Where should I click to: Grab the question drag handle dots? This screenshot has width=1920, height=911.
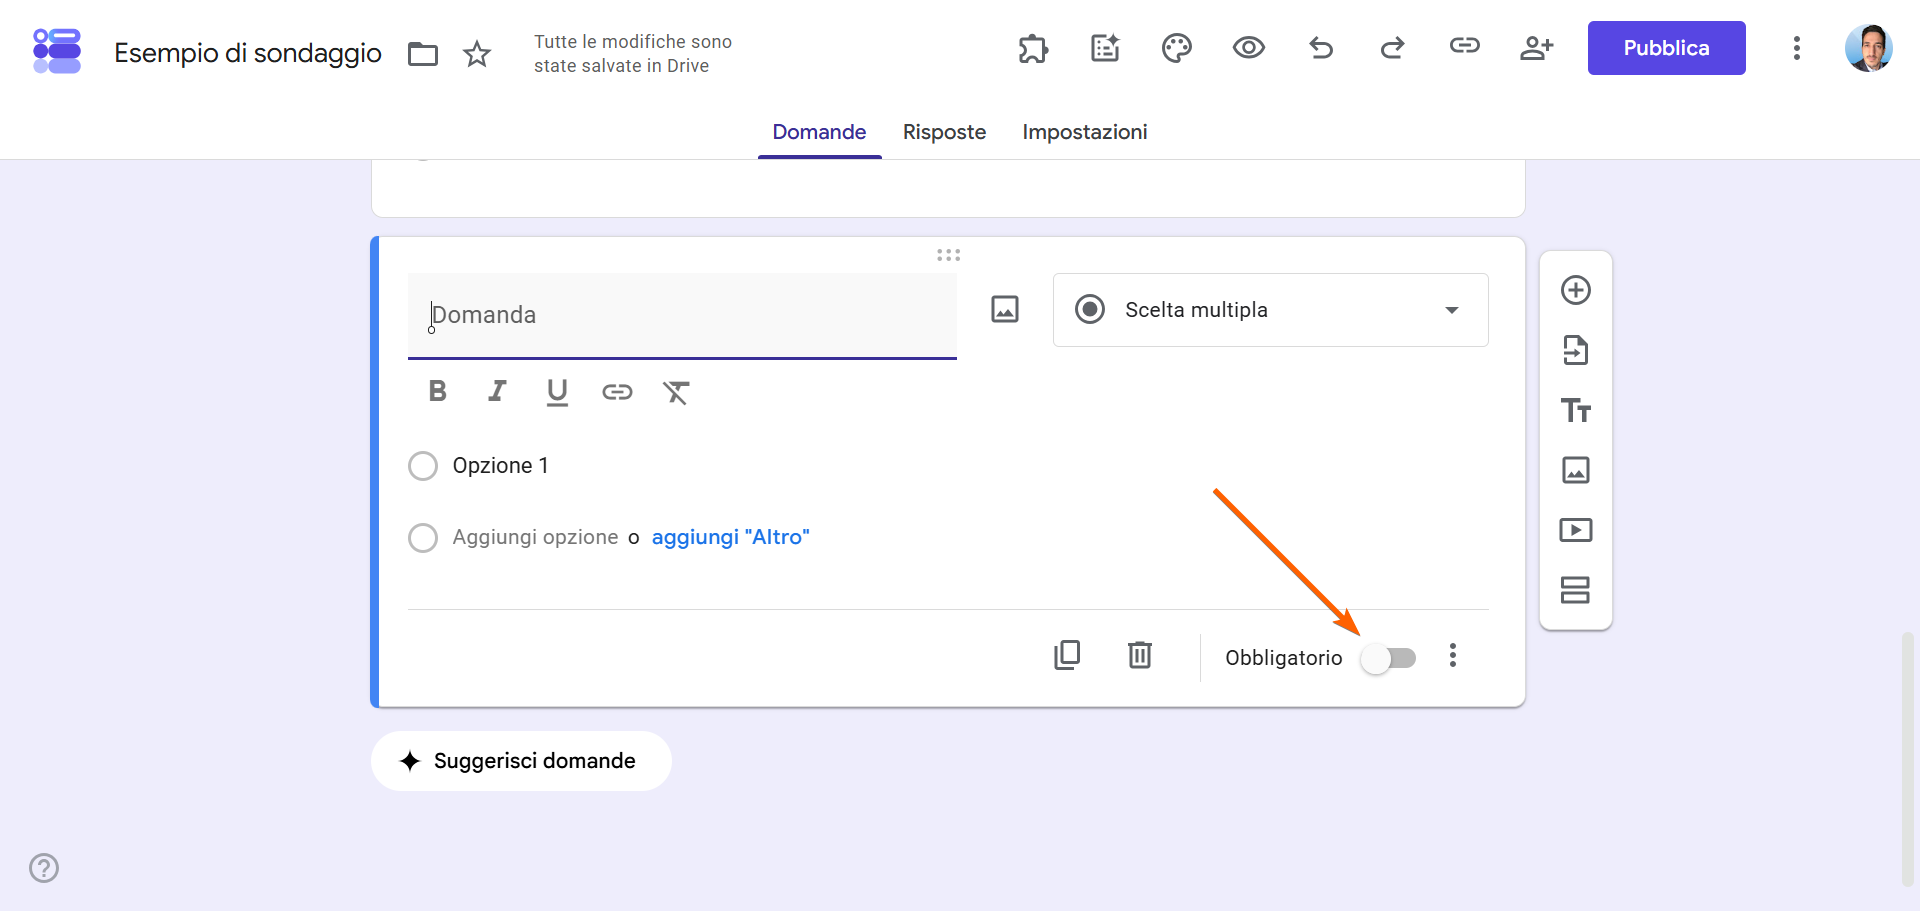(948, 256)
